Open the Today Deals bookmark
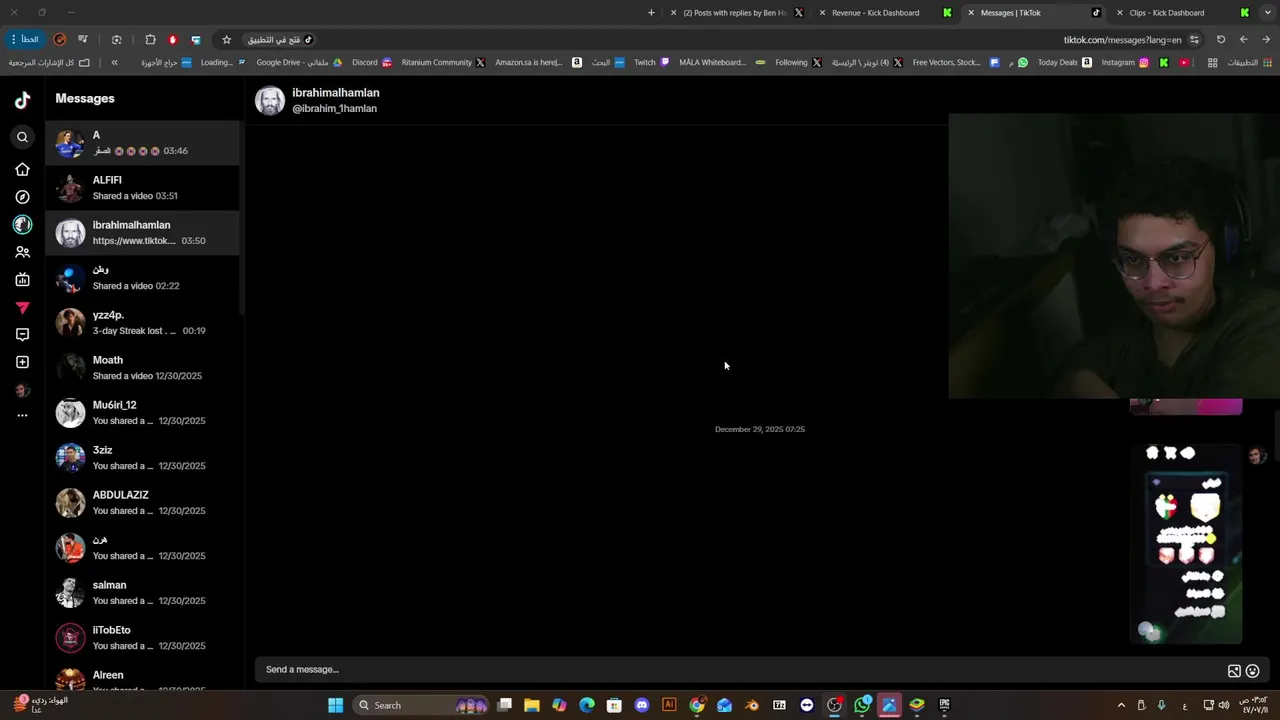 pos(1064,62)
